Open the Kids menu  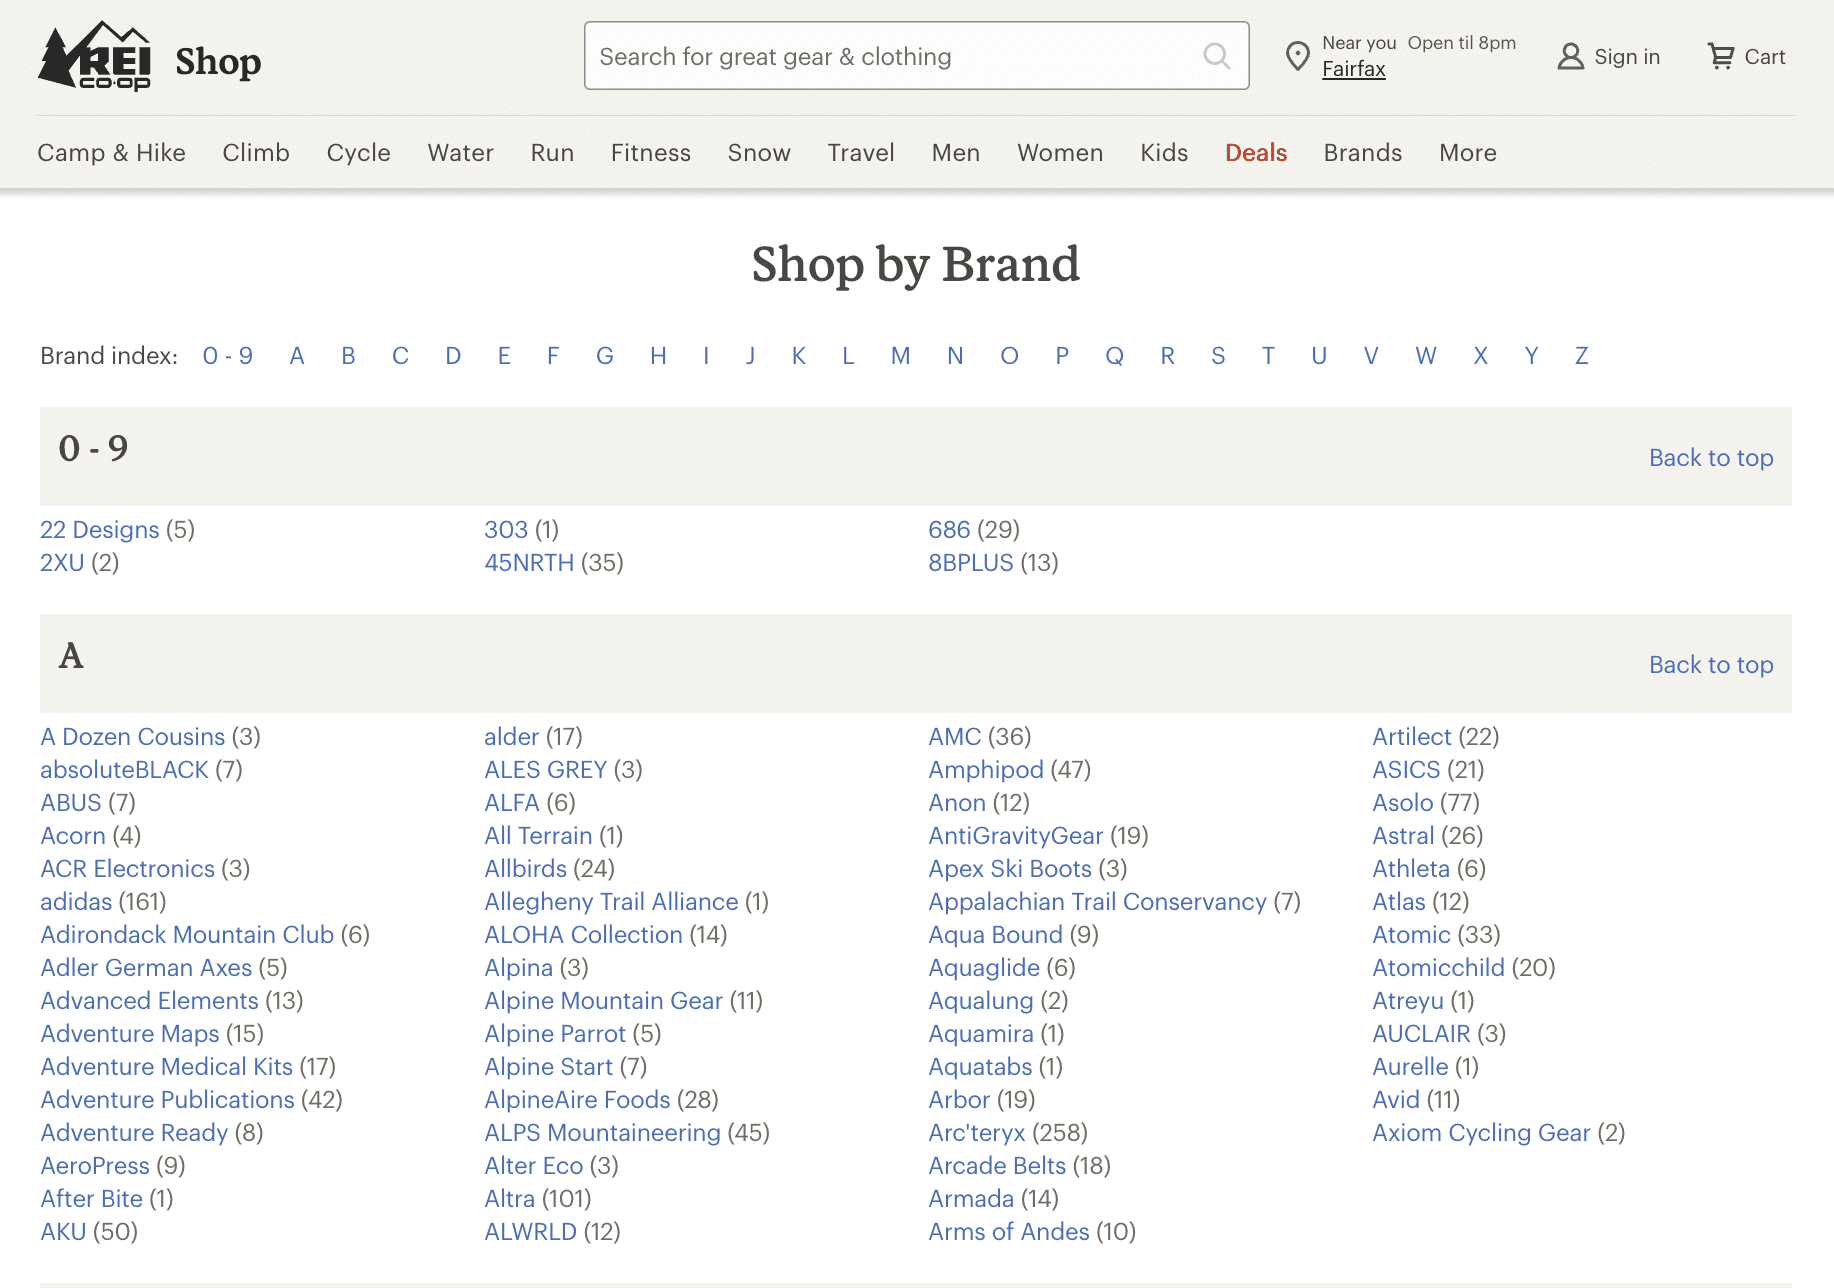click(1164, 152)
